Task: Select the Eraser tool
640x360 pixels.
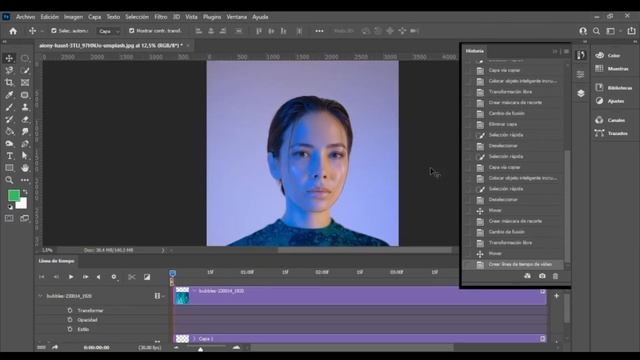Action: point(25,120)
